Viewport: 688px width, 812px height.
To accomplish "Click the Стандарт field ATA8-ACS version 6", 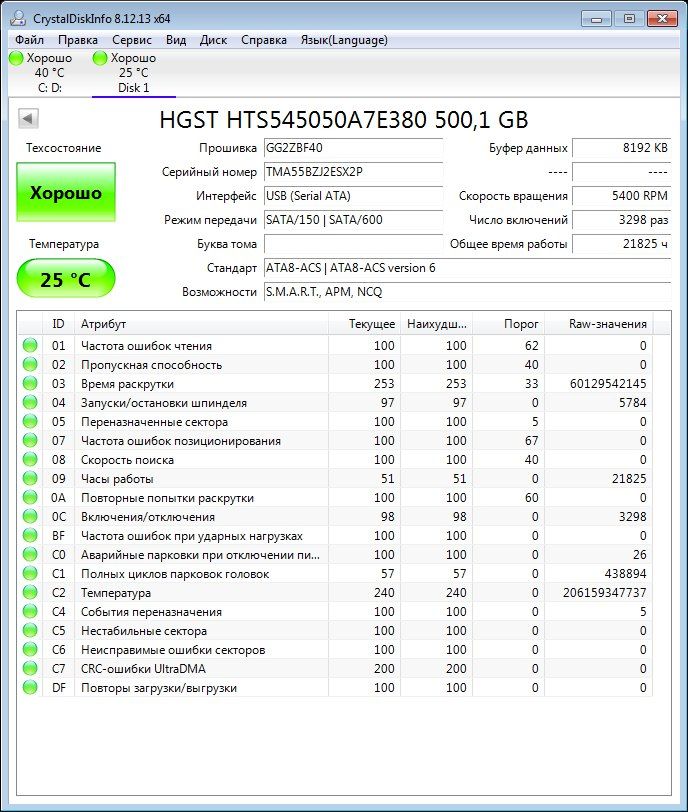I will click(x=467, y=268).
